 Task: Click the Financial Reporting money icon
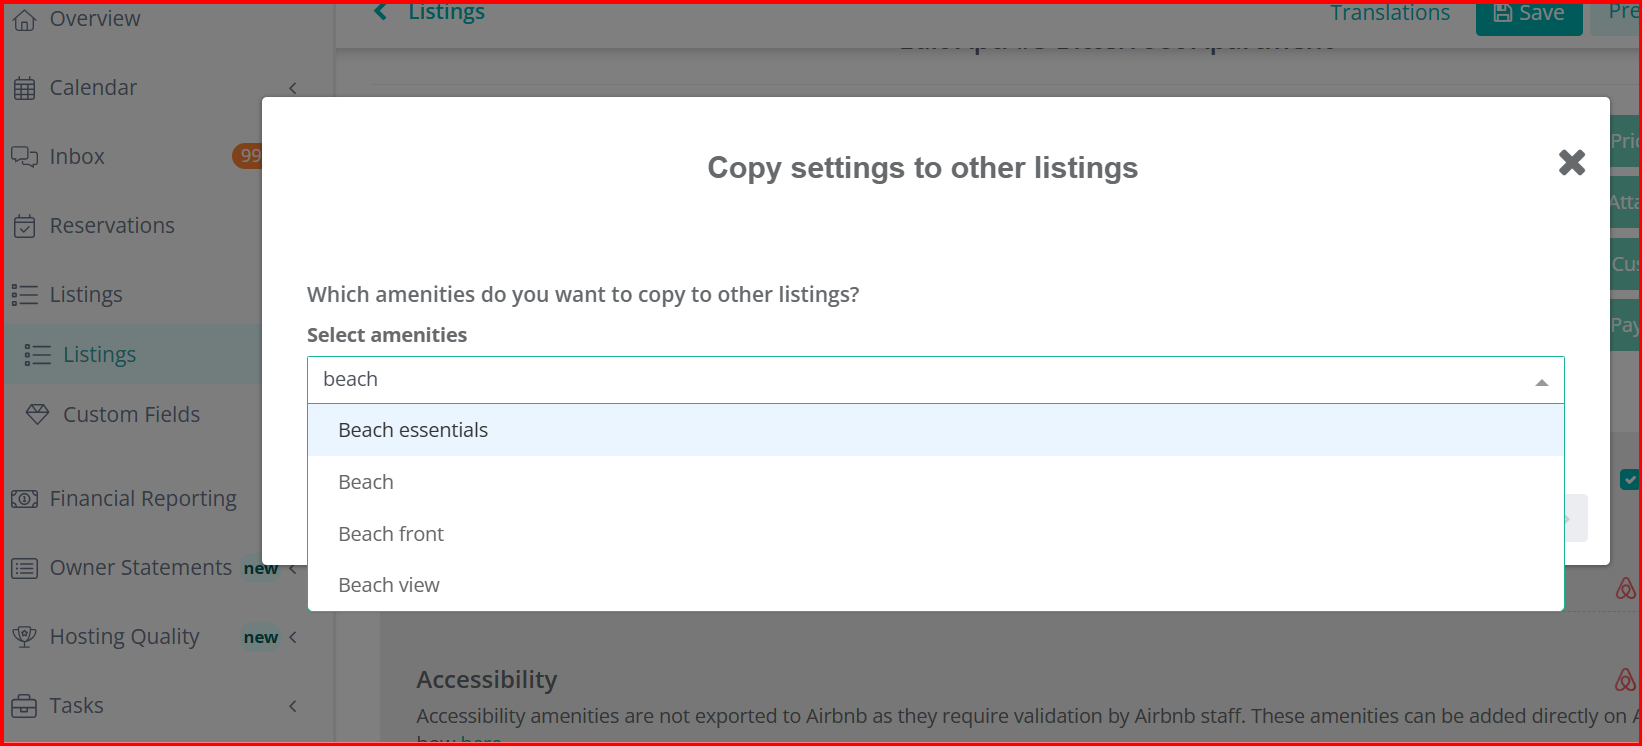(x=25, y=498)
